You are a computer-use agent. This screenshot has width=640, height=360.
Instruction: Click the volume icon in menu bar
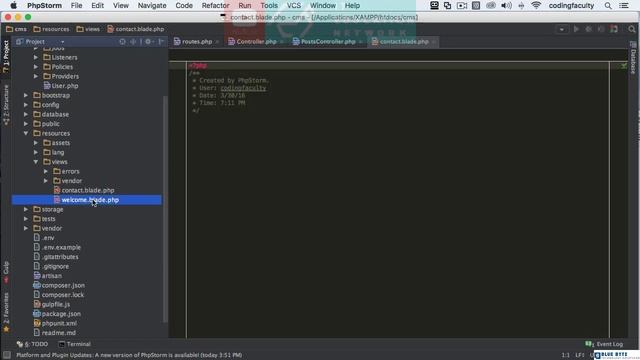click(506, 6)
